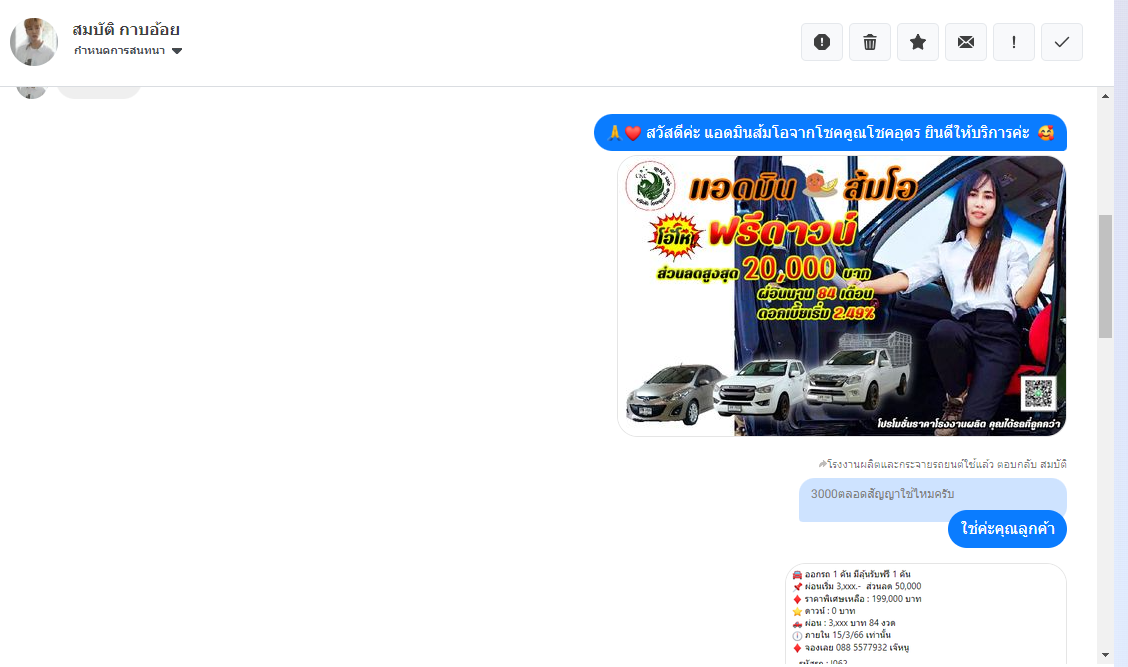1128x667 pixels.
Task: Click the reply arrow icon beside โรงงานผลิต text
Action: (823, 464)
